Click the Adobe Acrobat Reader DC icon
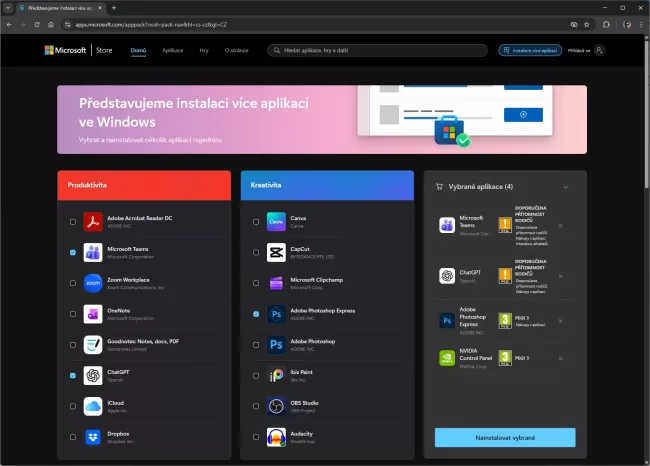 click(93, 222)
